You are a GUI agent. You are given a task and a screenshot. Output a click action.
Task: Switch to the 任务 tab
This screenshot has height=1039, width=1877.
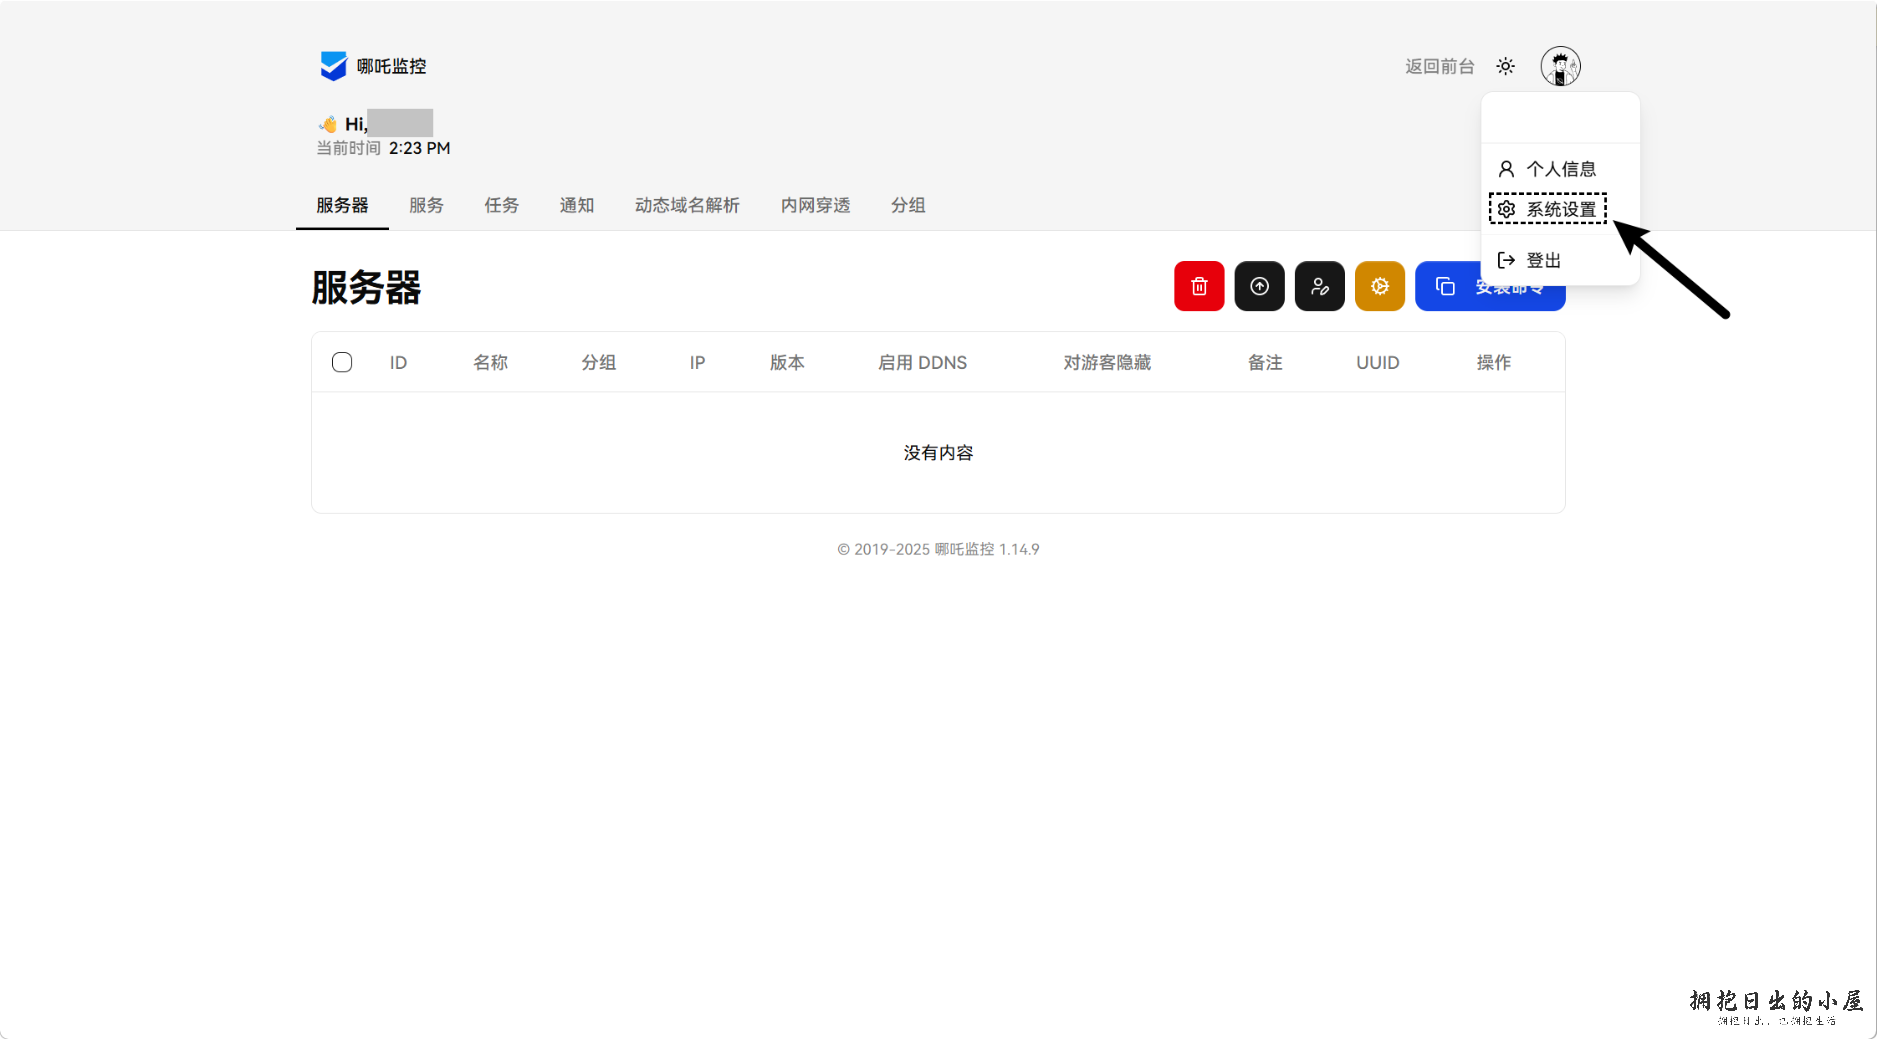pos(501,205)
